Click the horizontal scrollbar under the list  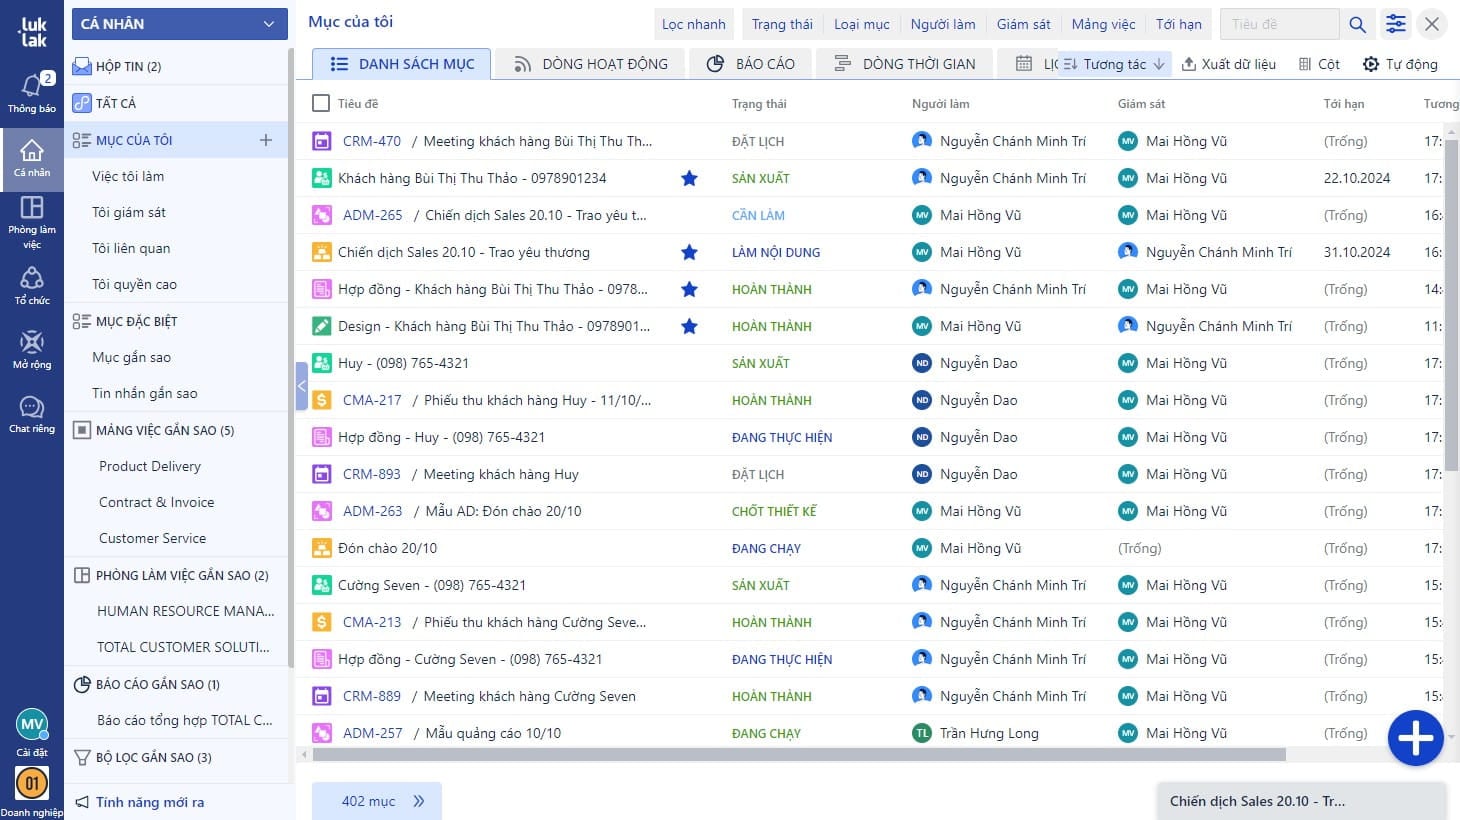(x=798, y=754)
